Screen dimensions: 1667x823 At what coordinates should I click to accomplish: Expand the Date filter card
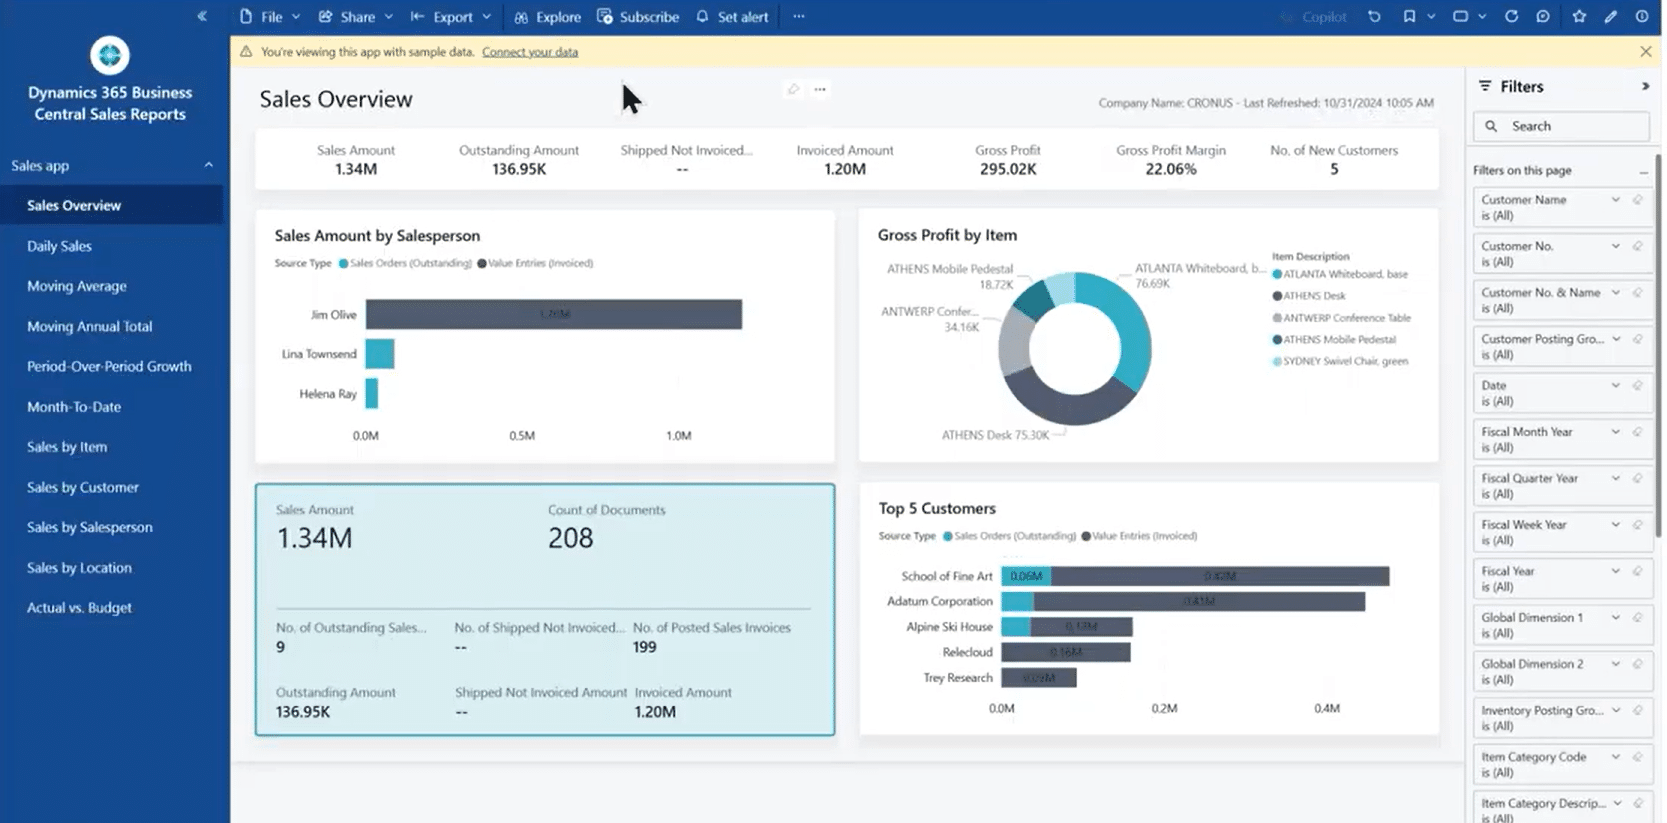1615,386
